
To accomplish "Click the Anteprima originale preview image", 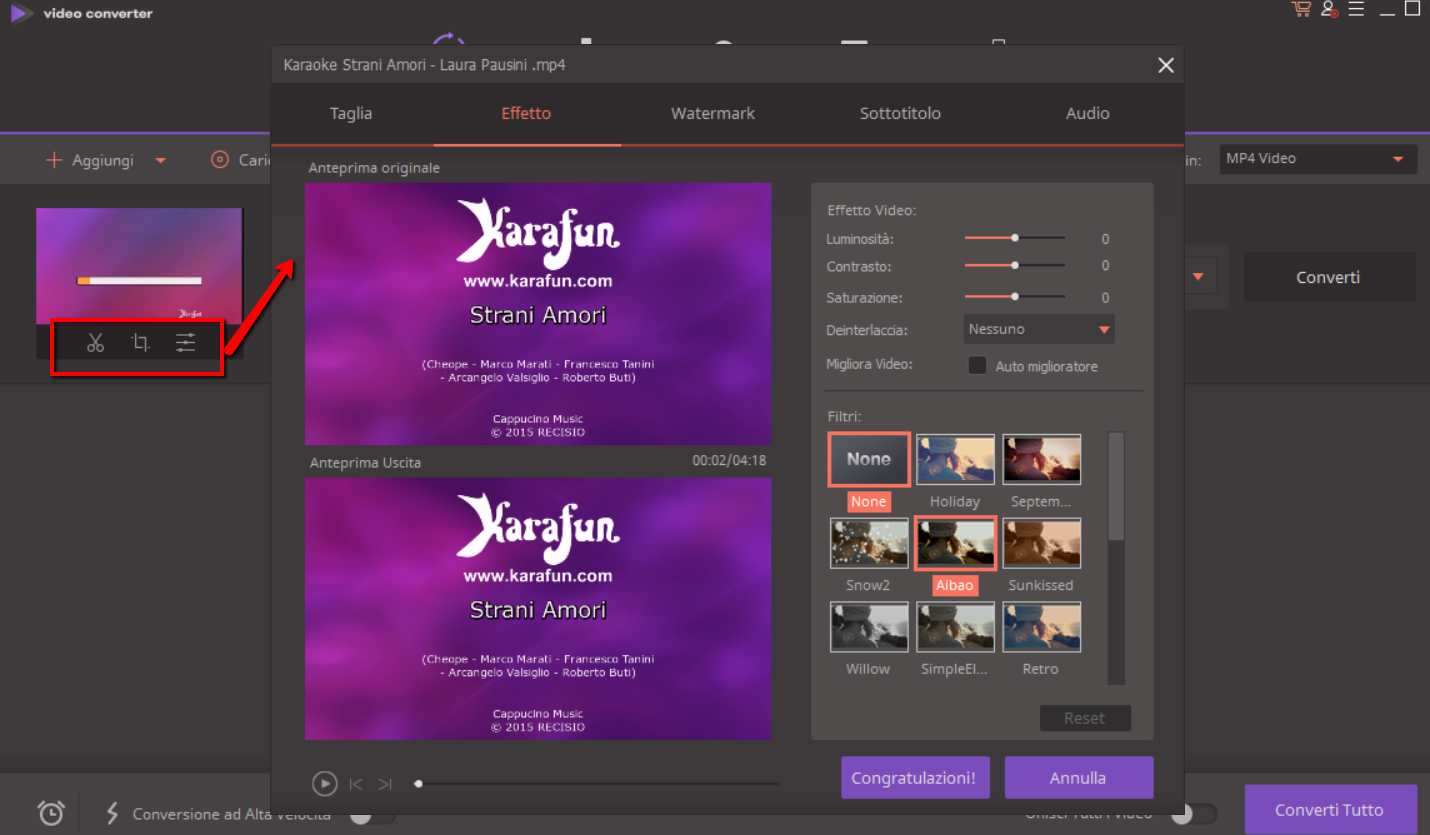I will 538,314.
